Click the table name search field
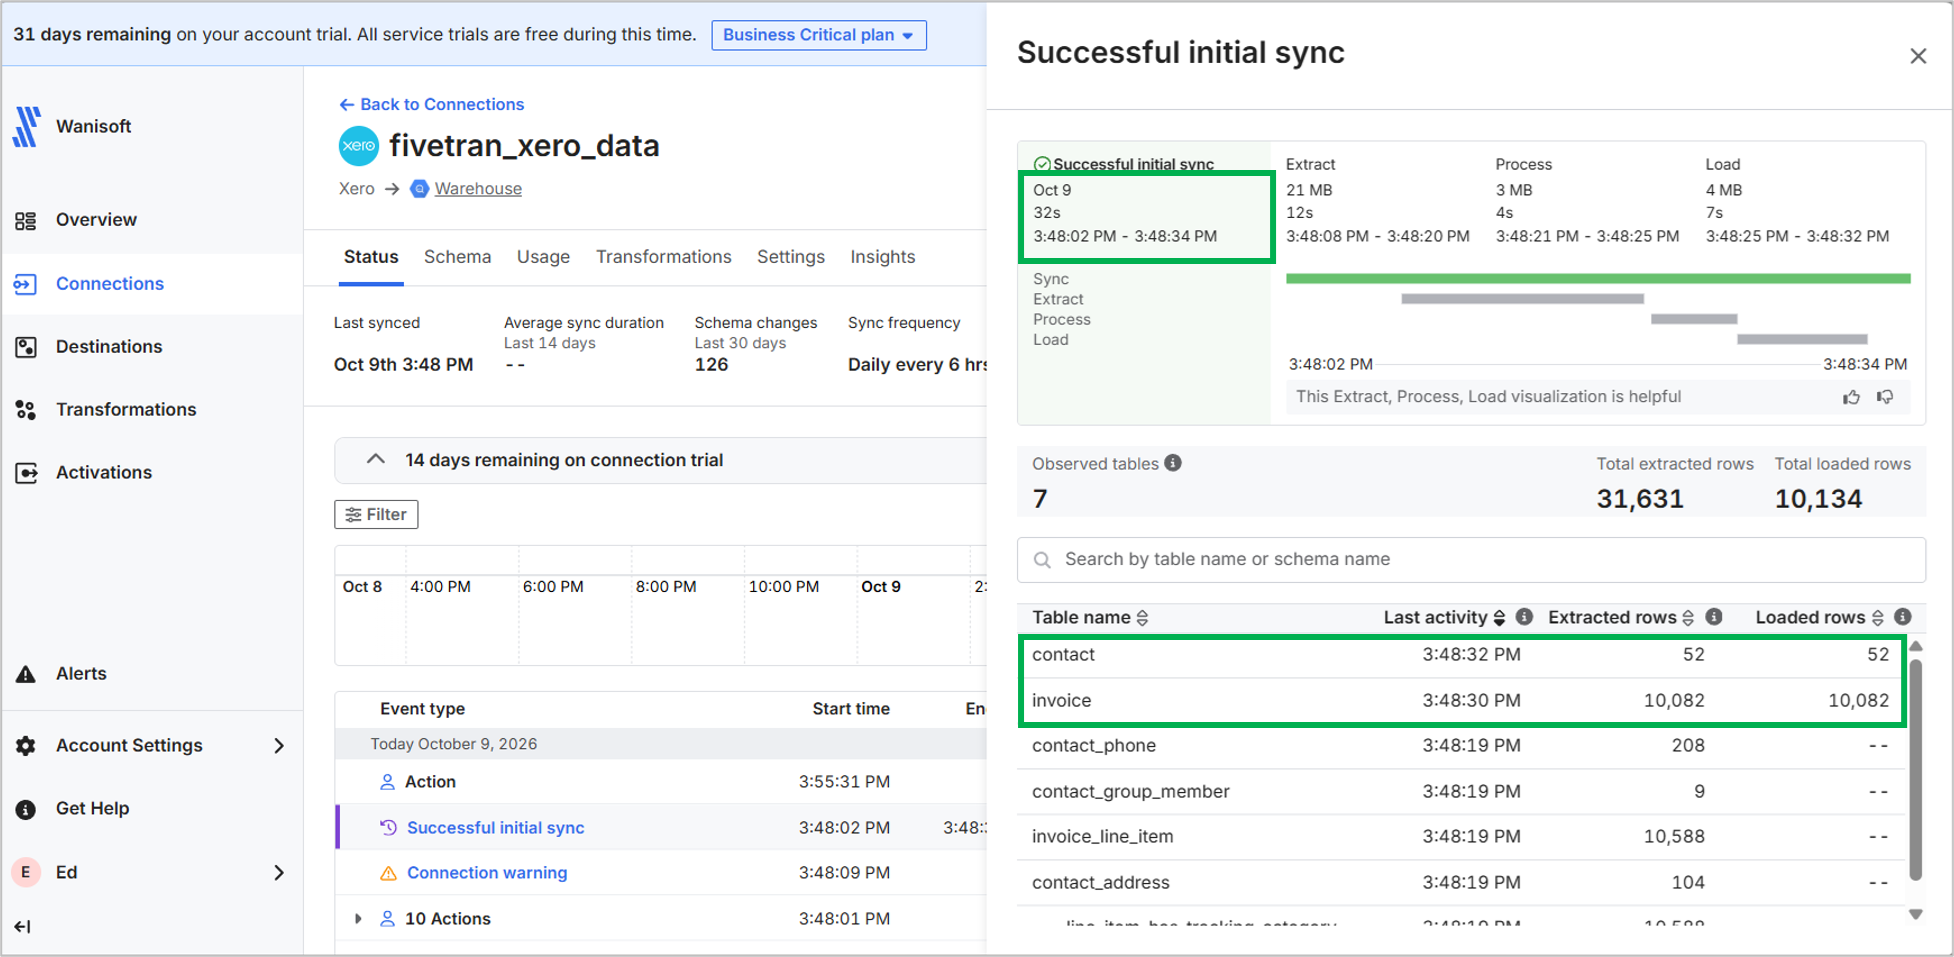 tap(1471, 560)
